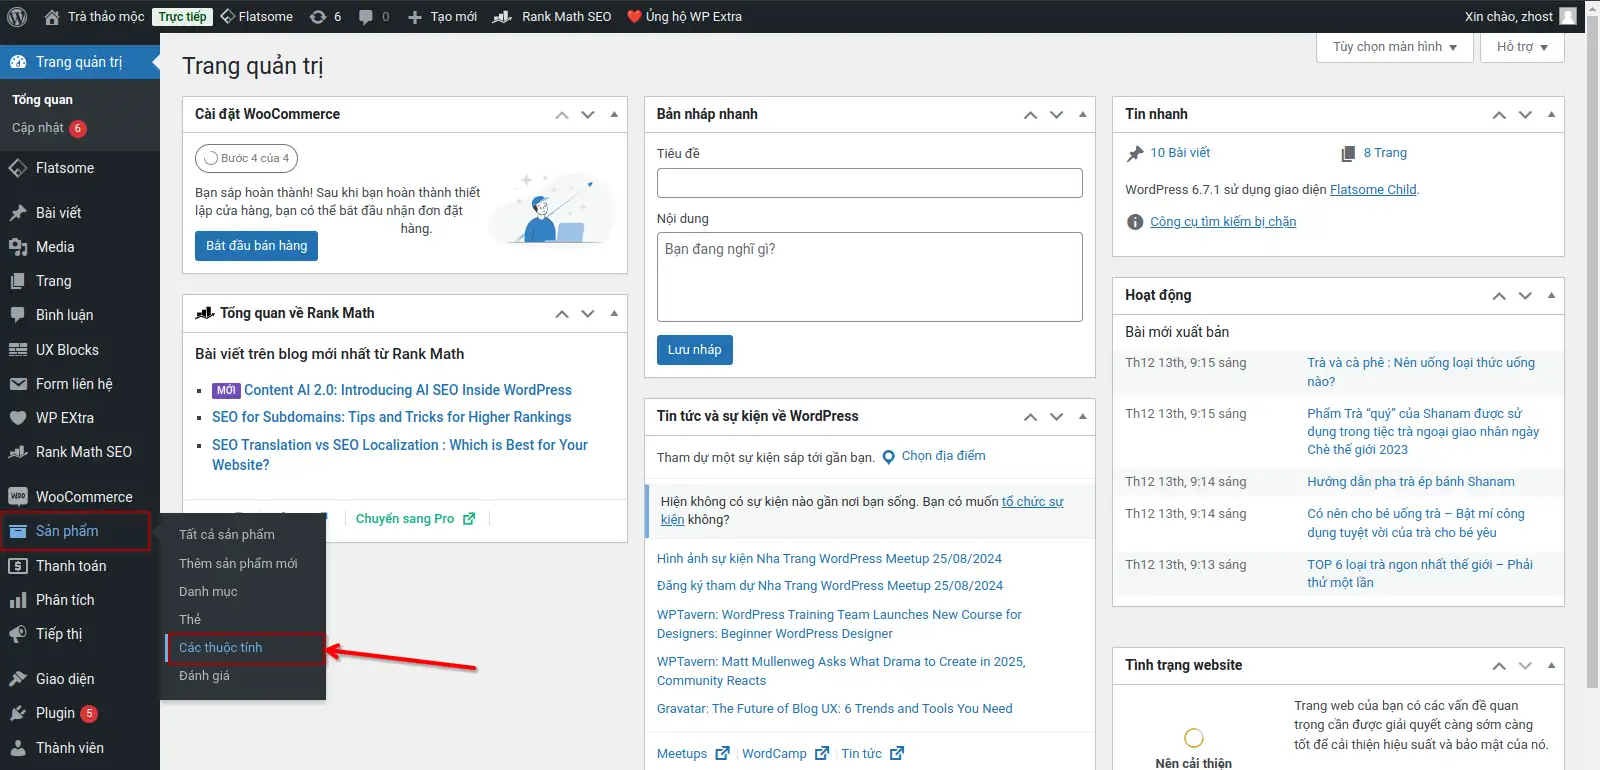The image size is (1600, 770).
Task: Click the Chọn địa điểm link
Action: pos(943,456)
